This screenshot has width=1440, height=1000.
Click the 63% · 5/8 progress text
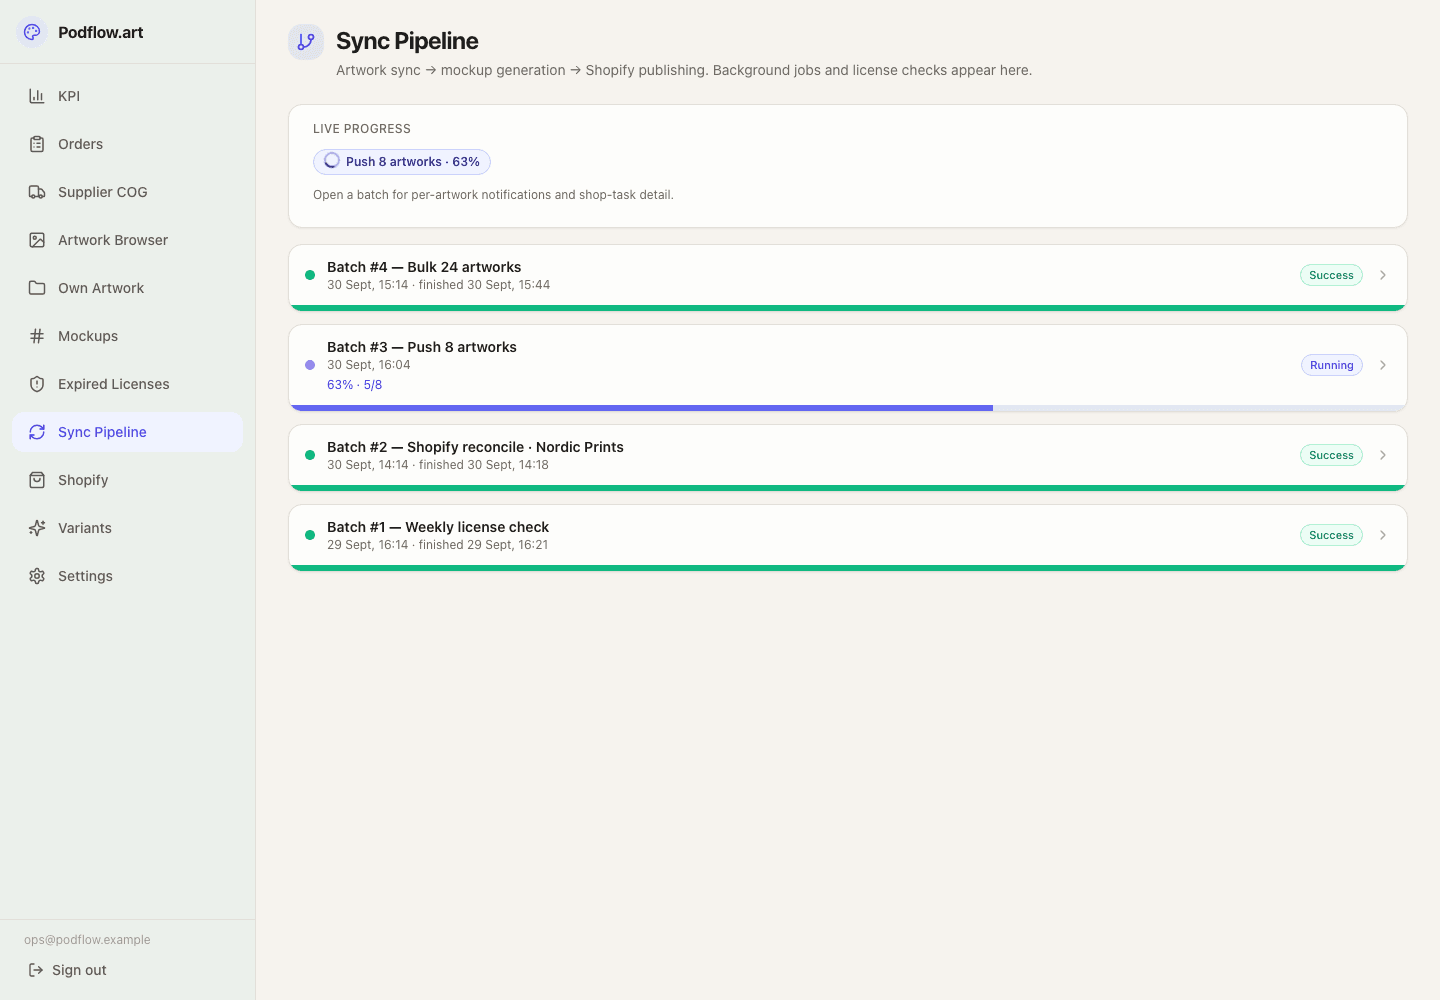(x=354, y=385)
